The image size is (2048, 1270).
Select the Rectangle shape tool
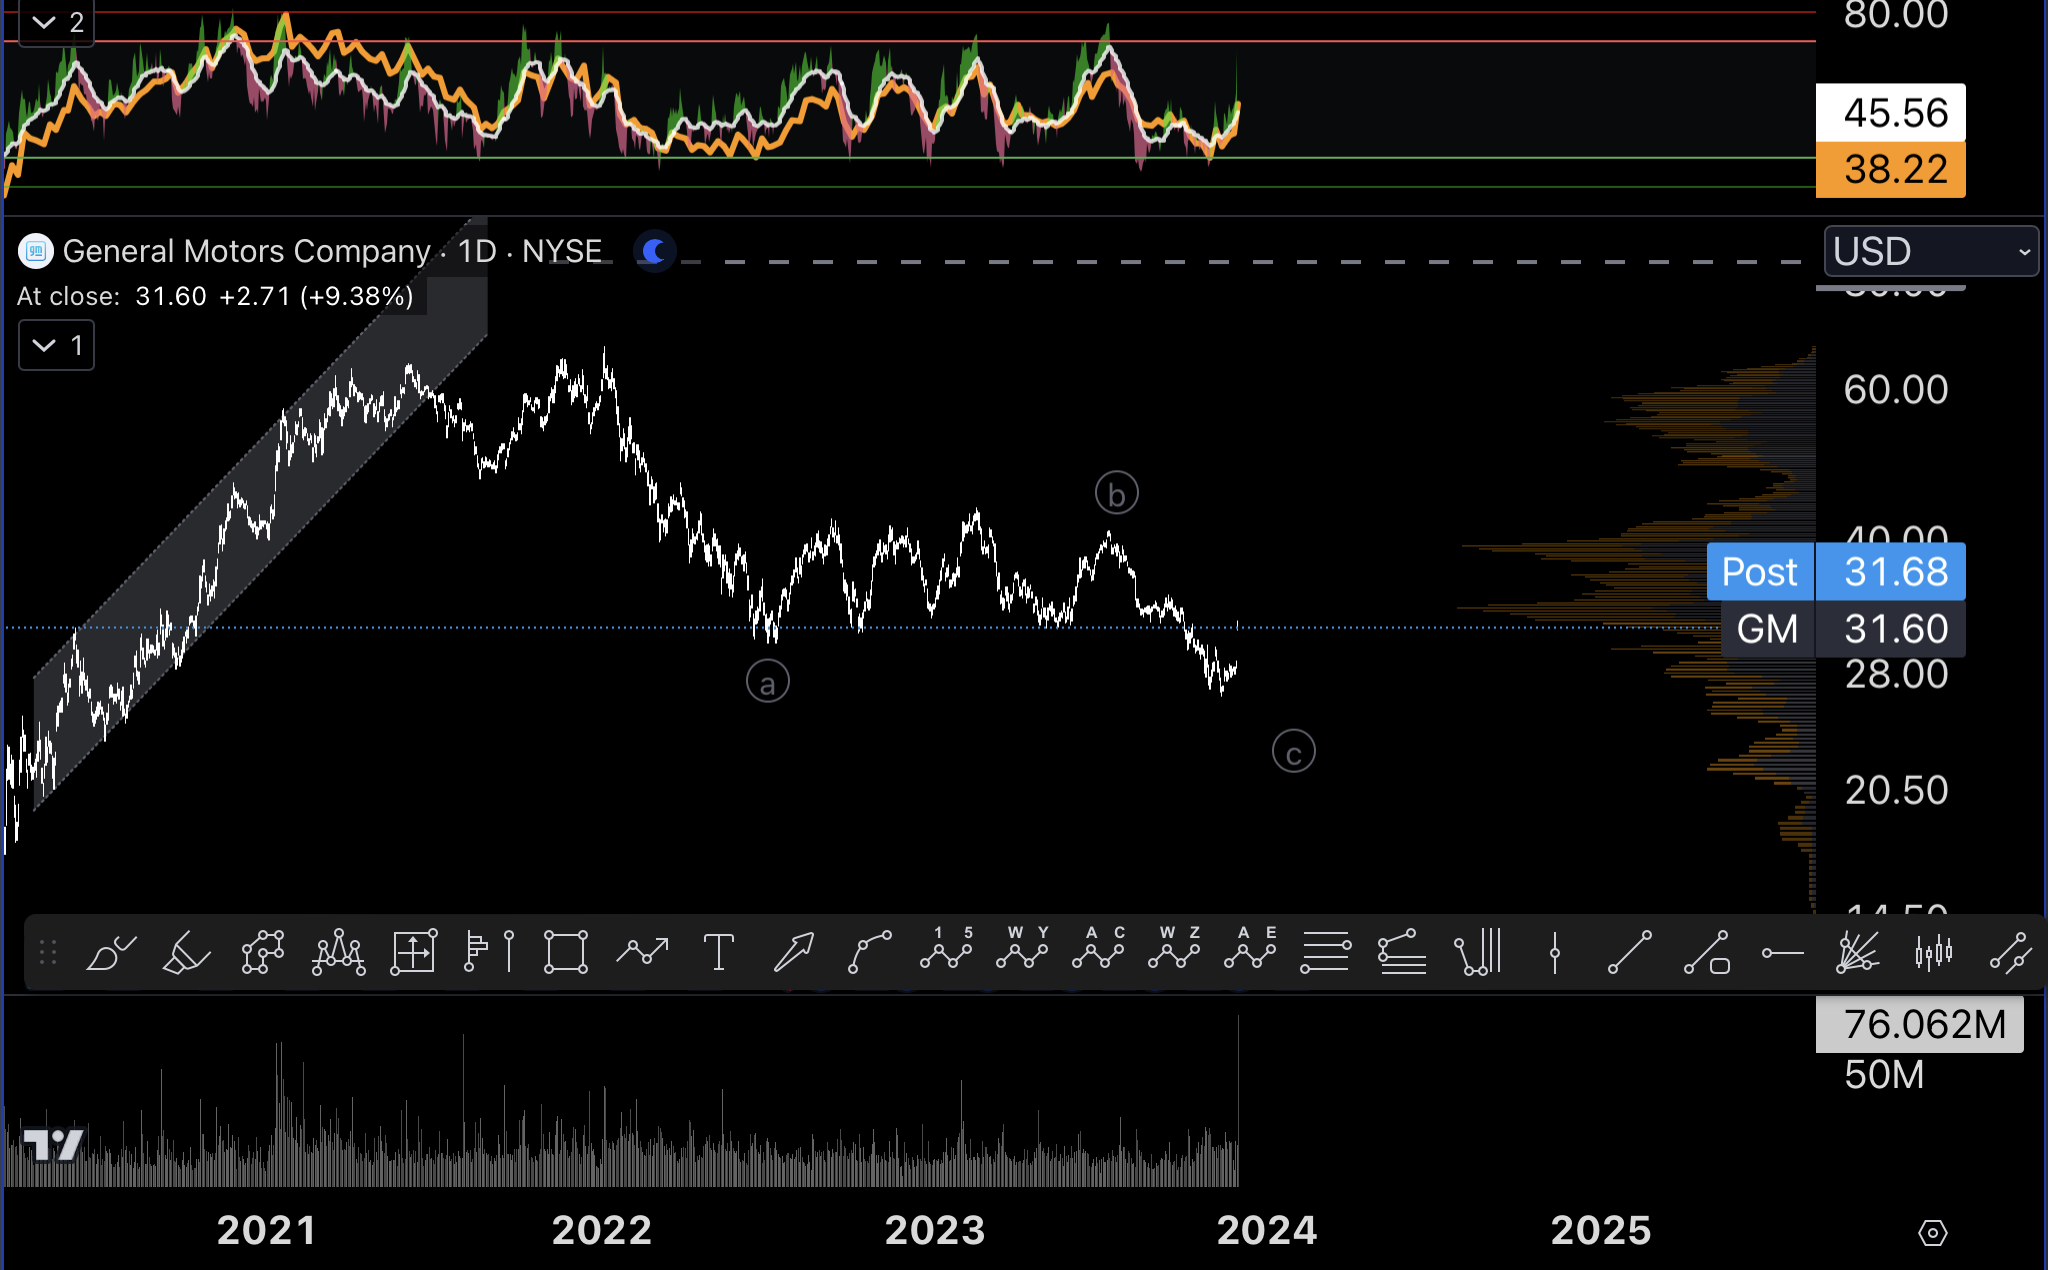tap(565, 952)
